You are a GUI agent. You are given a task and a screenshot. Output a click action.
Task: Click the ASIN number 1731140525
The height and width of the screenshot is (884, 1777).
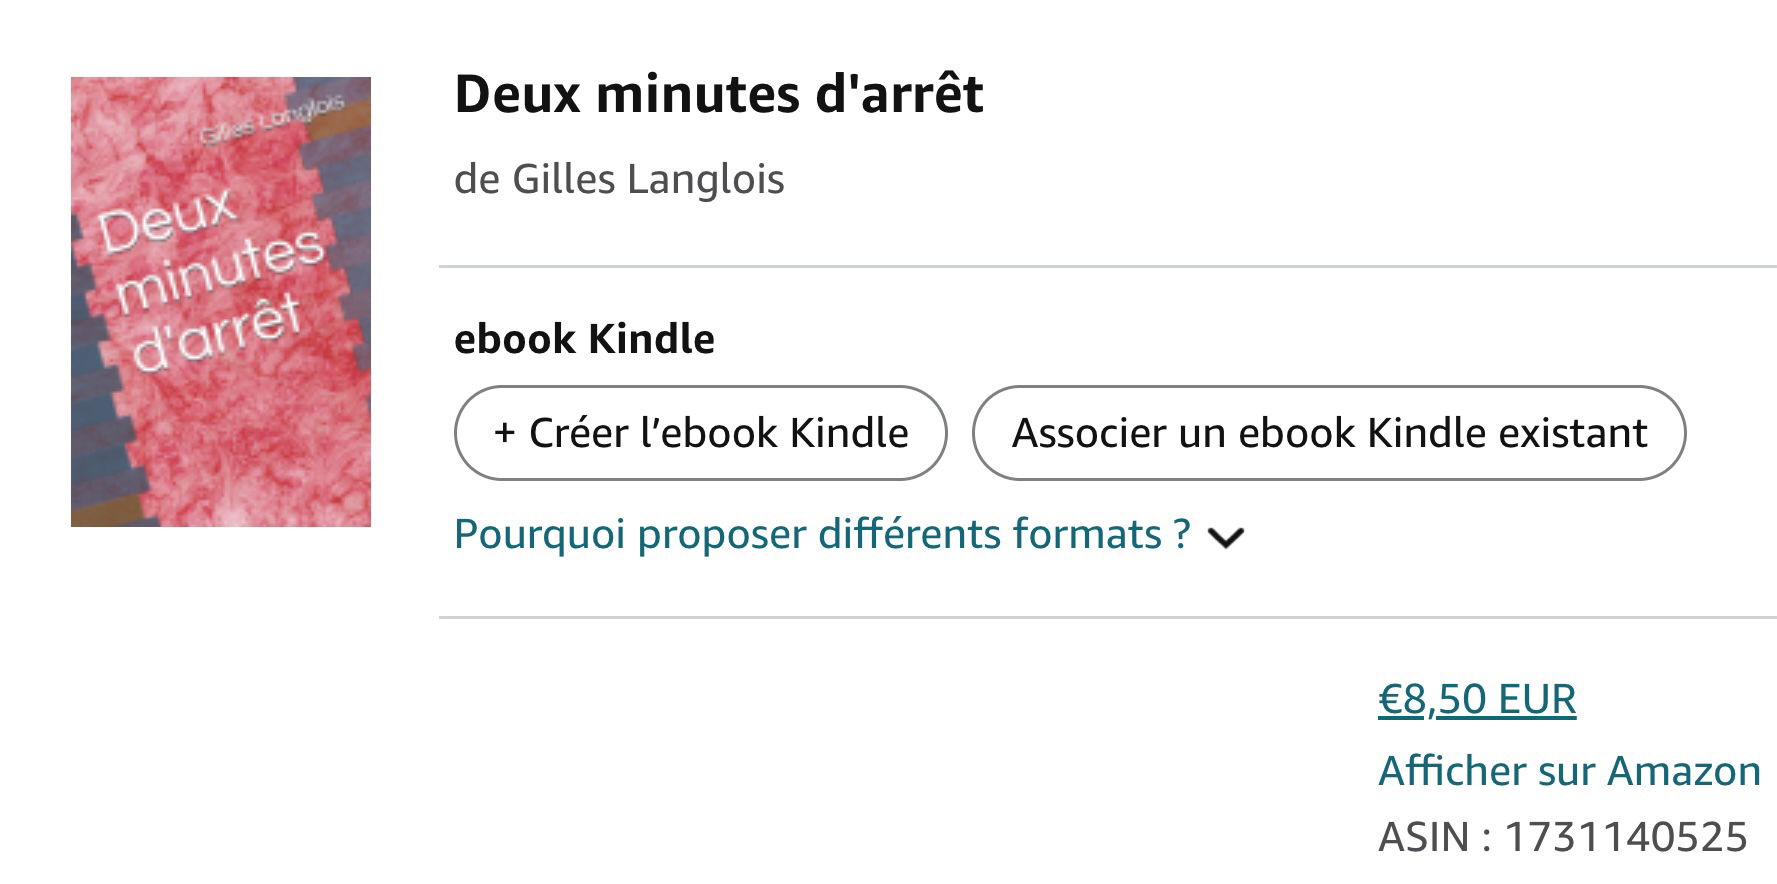1625,837
